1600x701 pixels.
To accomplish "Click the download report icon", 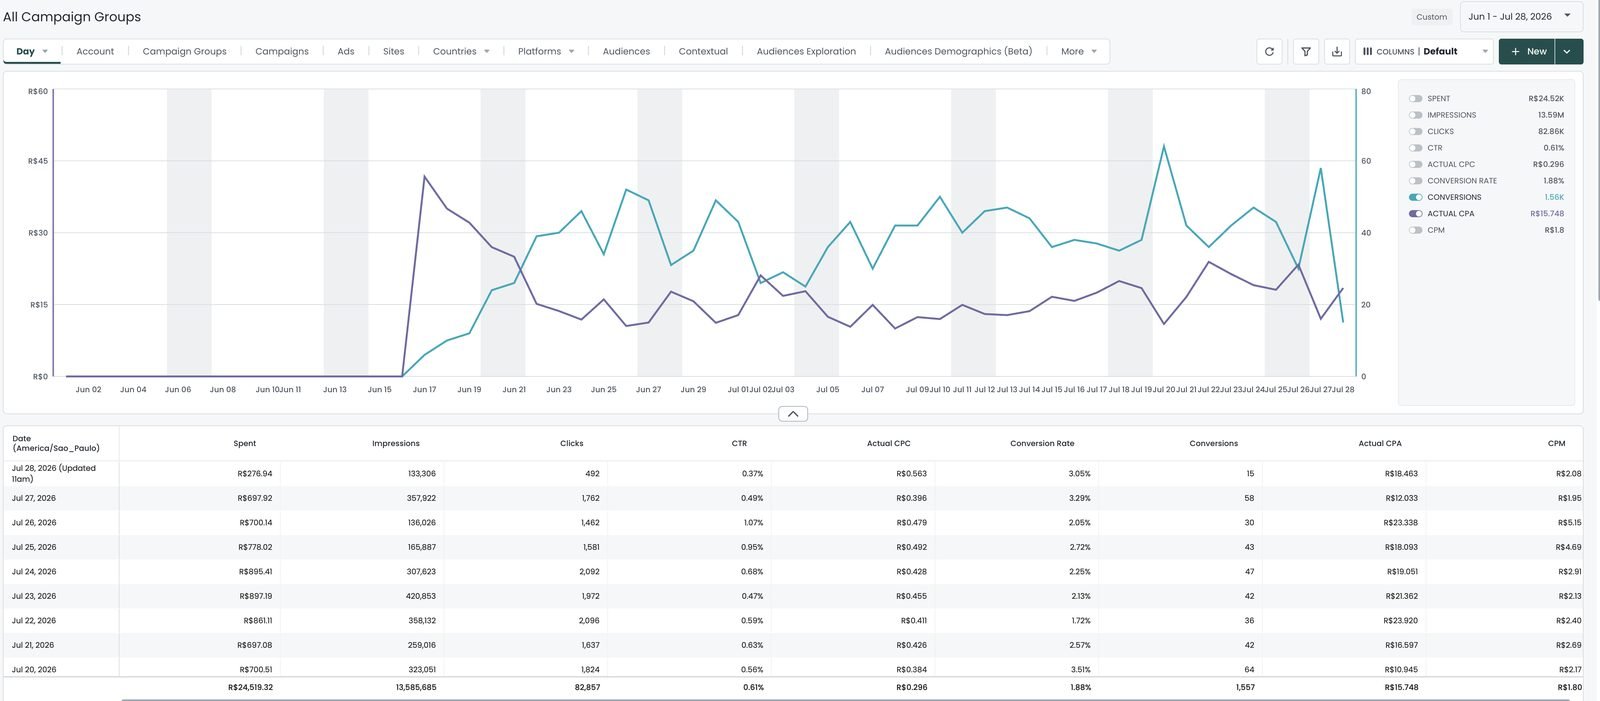I will [x=1337, y=51].
